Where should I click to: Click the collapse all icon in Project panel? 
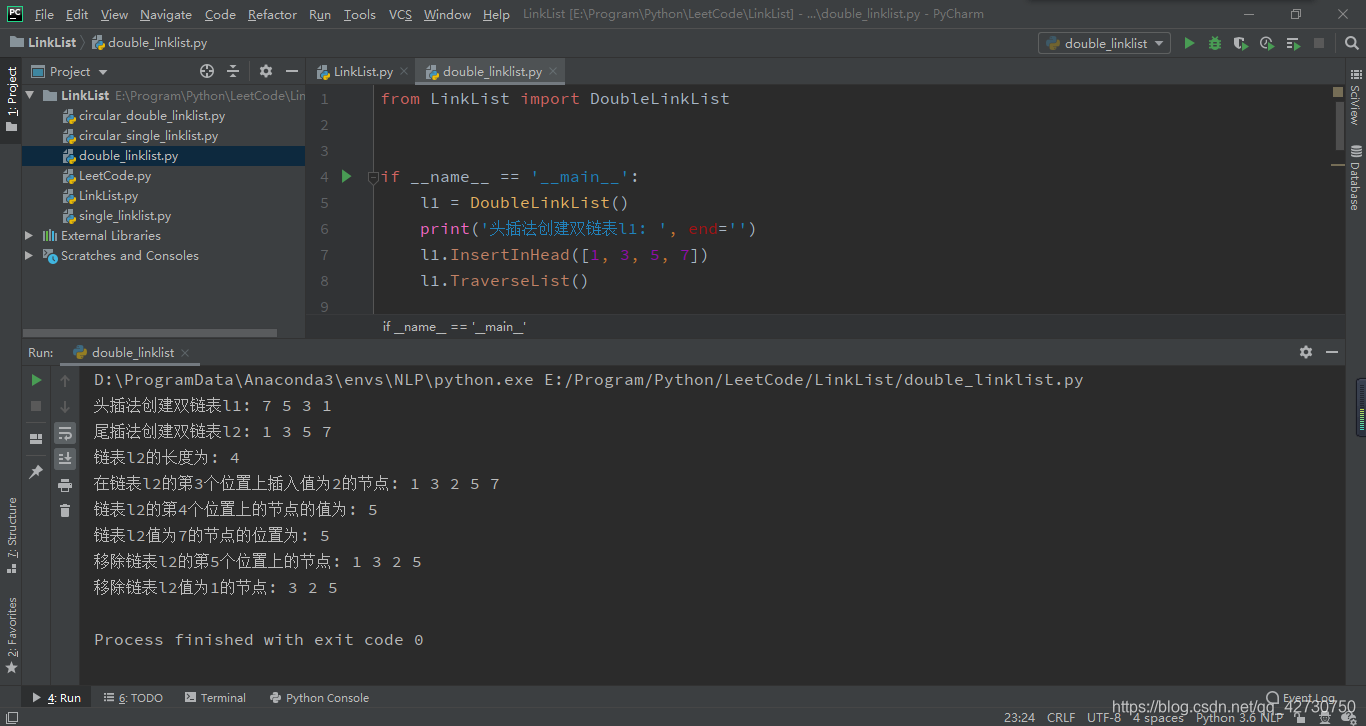[x=233, y=71]
